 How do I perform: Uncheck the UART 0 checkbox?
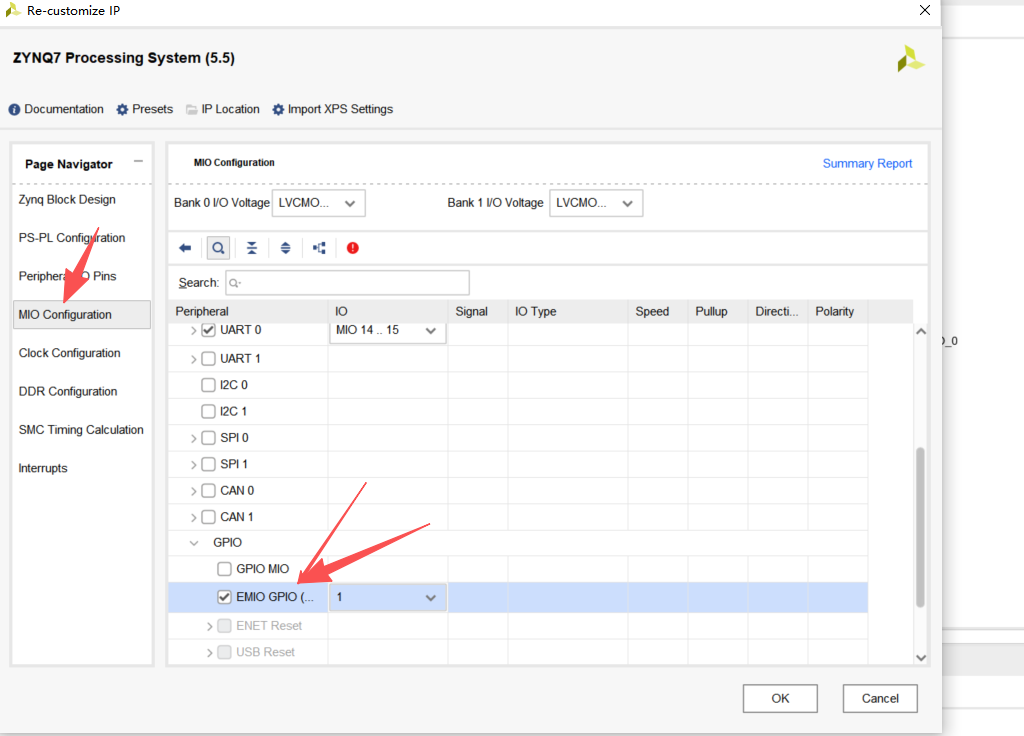coord(208,330)
